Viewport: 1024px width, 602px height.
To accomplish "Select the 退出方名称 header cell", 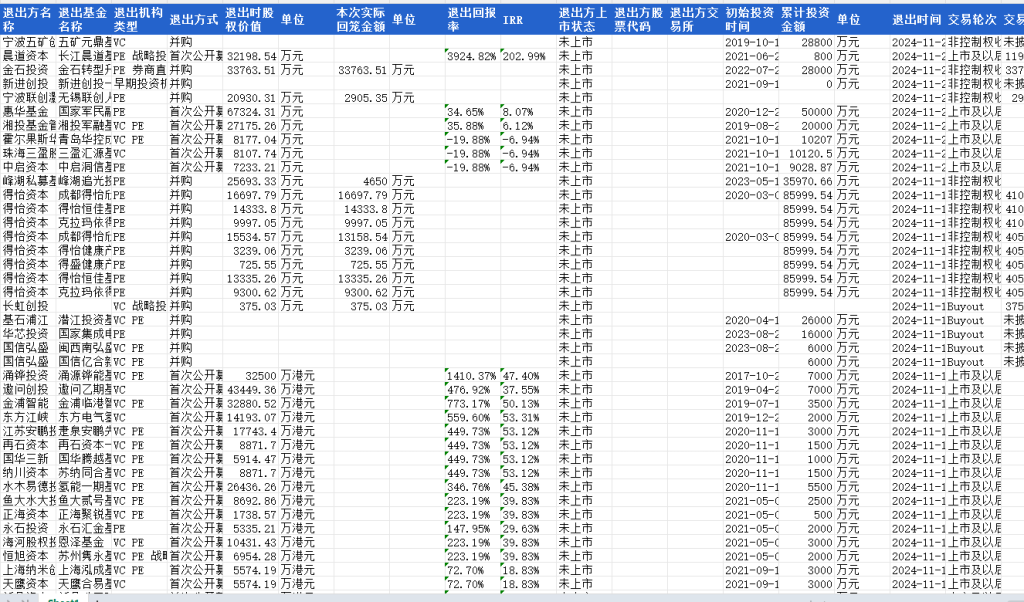I will [x=28, y=19].
